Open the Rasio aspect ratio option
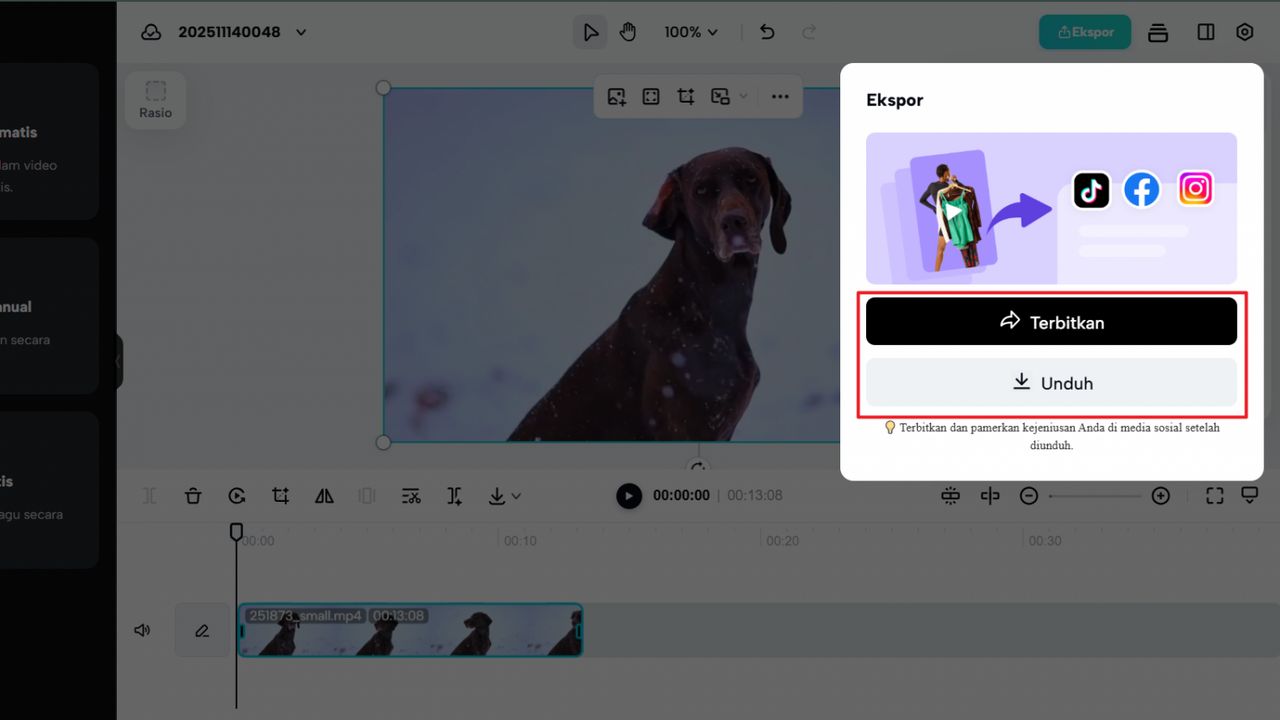This screenshot has width=1280, height=720. pos(155,99)
